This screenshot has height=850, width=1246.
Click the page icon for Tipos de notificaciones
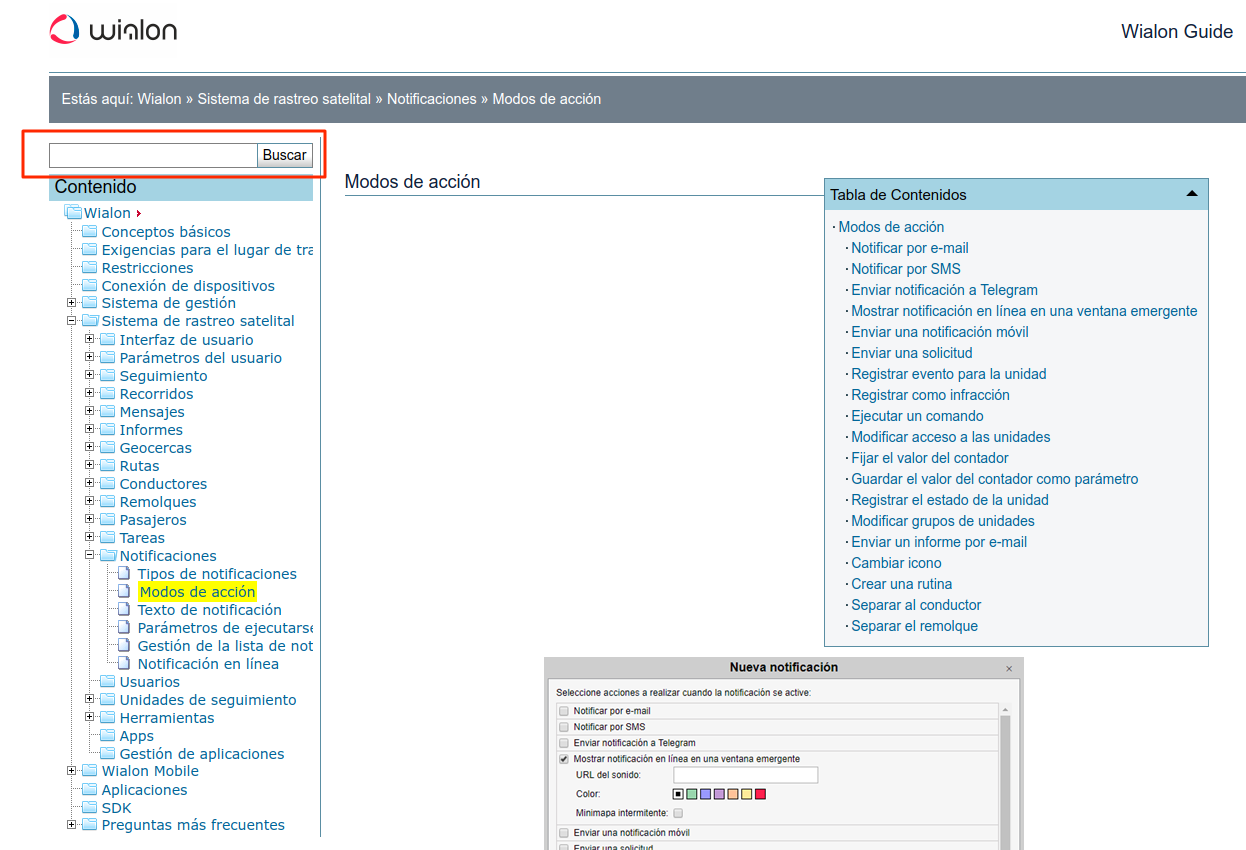(x=125, y=574)
